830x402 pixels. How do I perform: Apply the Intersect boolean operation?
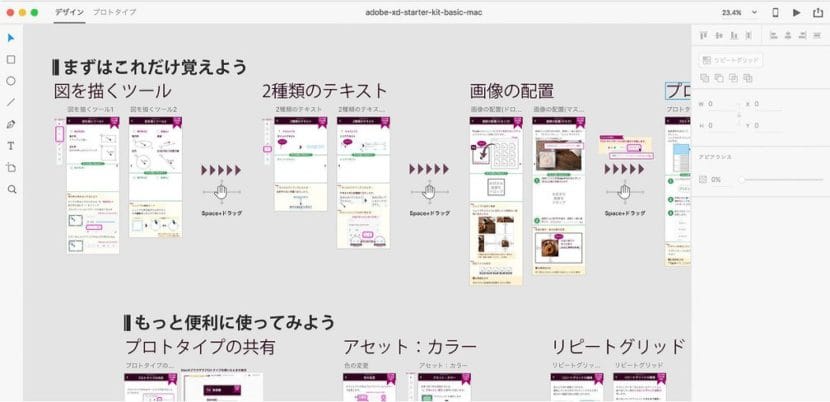pyautogui.click(x=733, y=78)
